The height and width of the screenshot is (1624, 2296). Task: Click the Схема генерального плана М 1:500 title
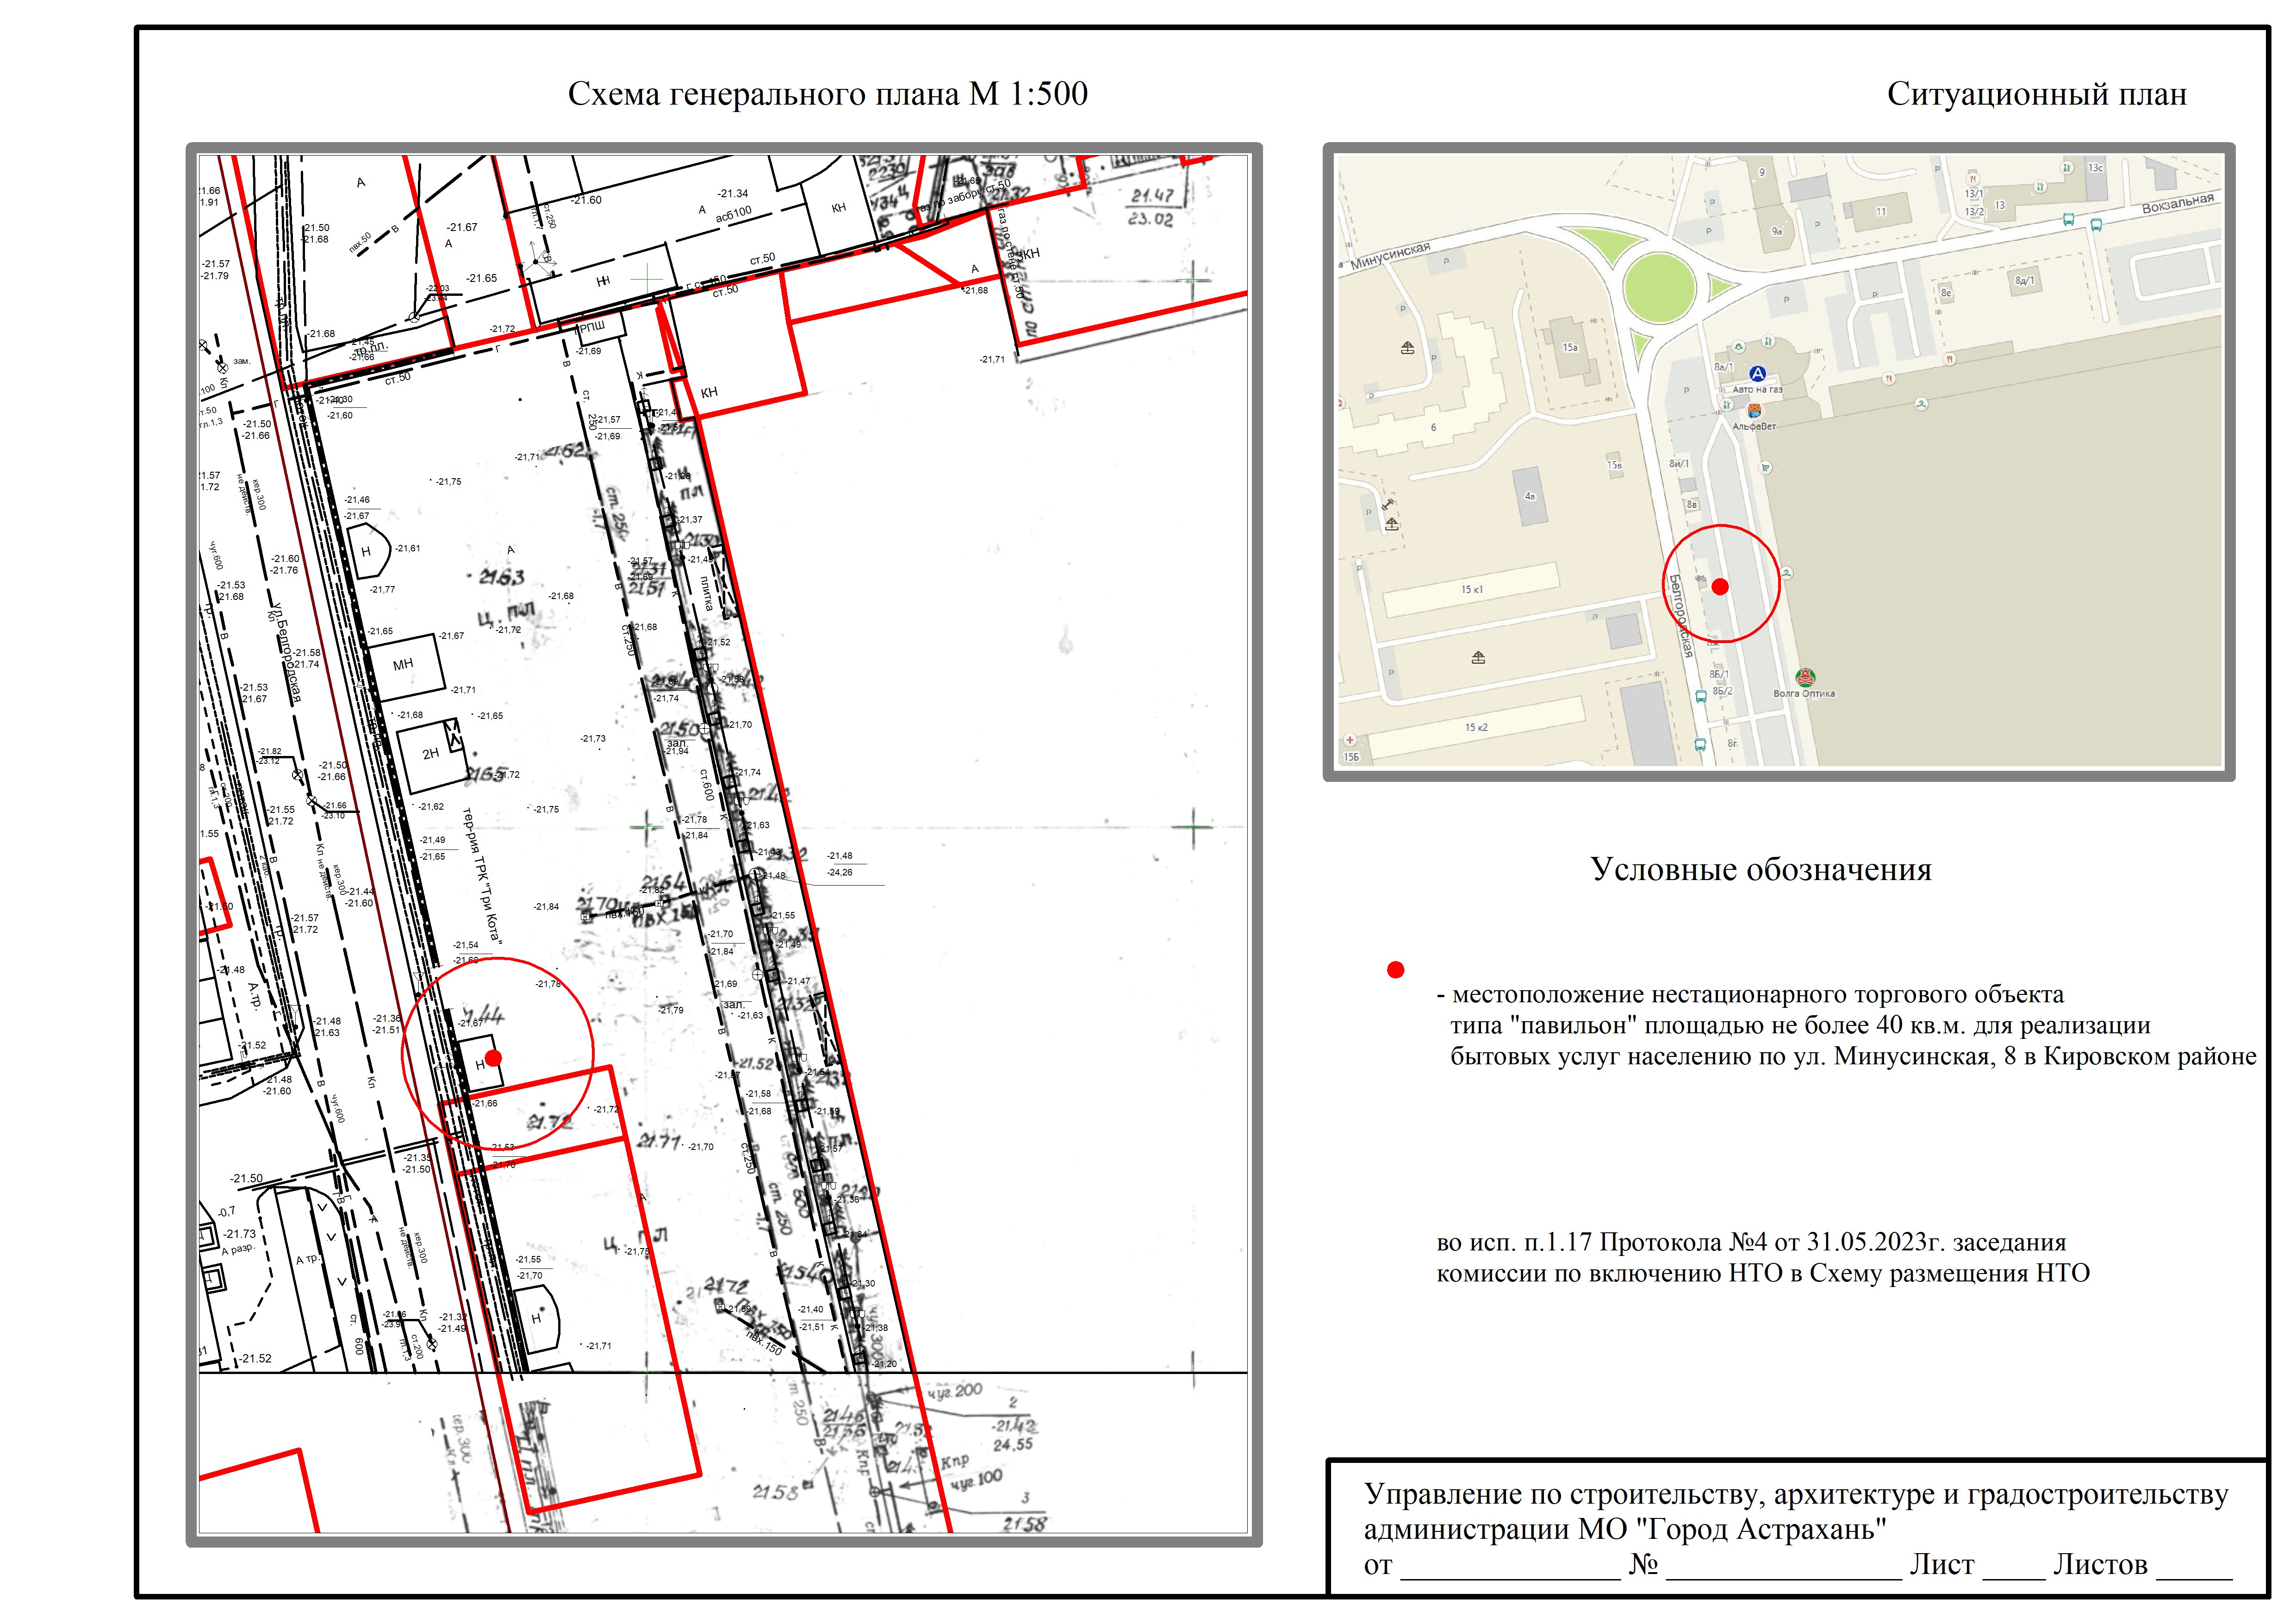pos(827,94)
